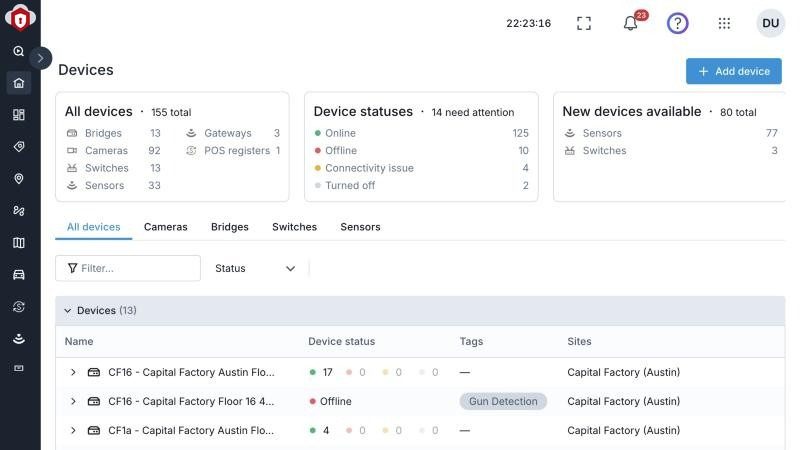Open the dashboard layouts sidebar icon
The height and width of the screenshot is (450, 800).
point(19,115)
